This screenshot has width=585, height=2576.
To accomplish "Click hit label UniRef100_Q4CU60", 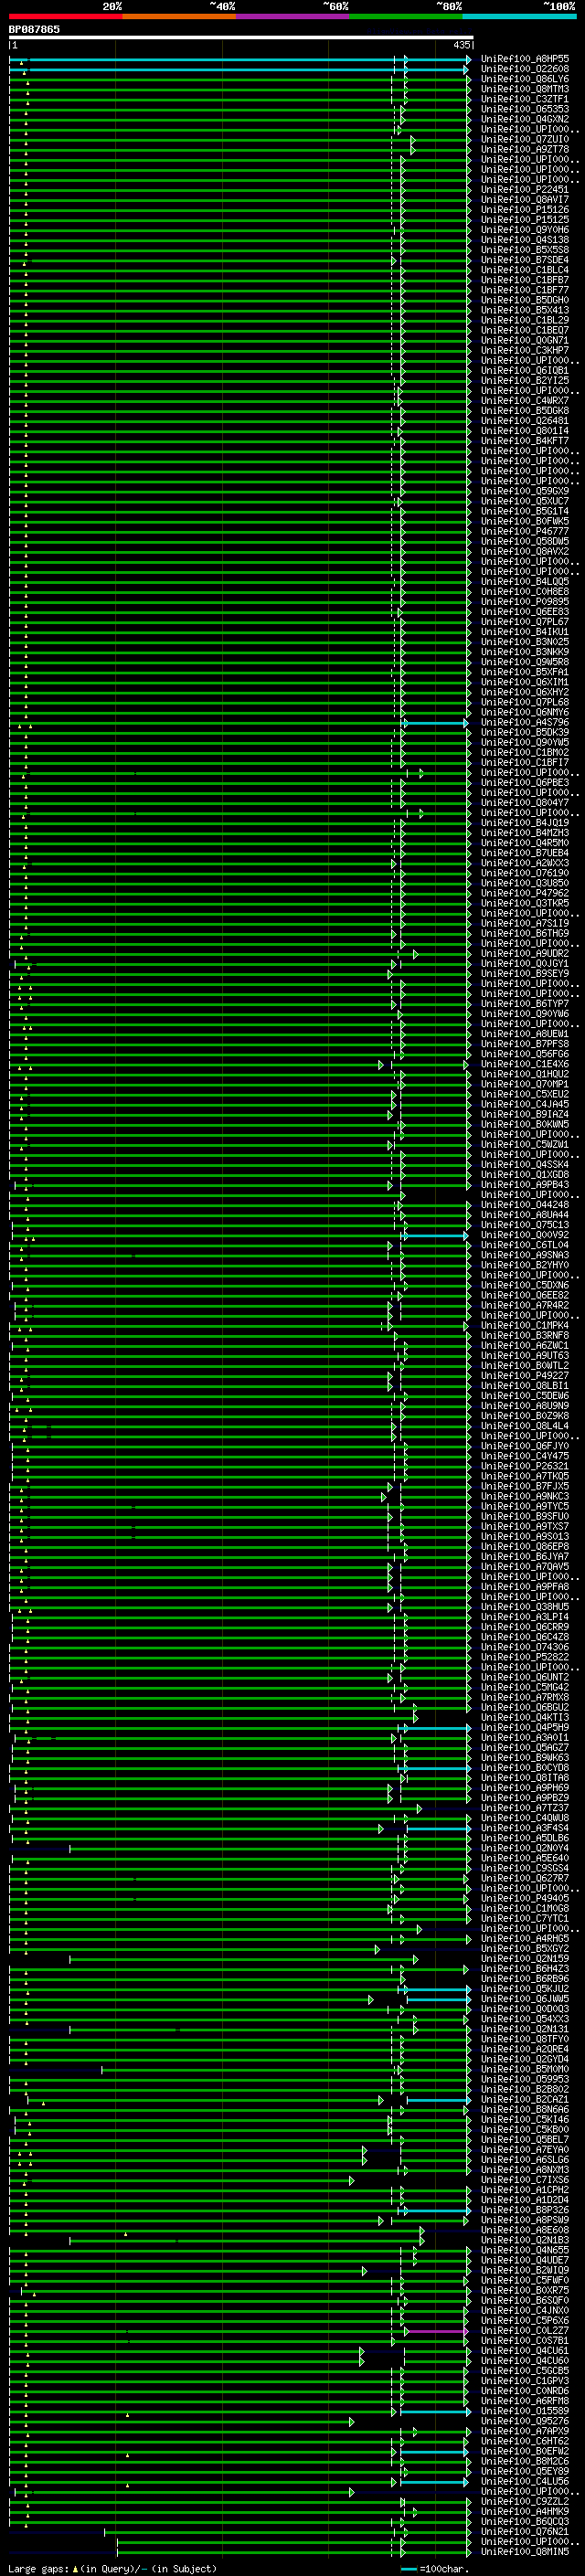I will (524, 2360).
